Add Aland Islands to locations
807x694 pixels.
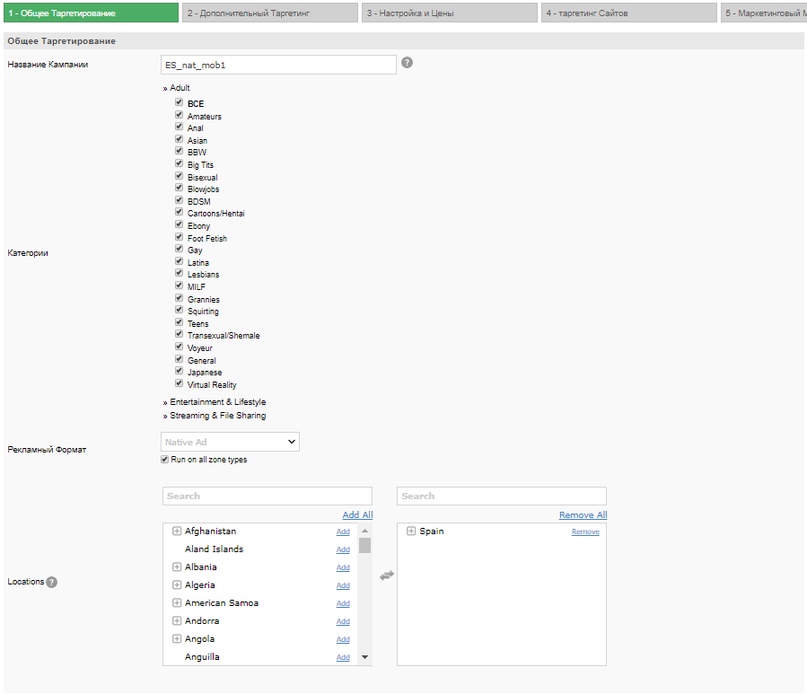(x=343, y=550)
